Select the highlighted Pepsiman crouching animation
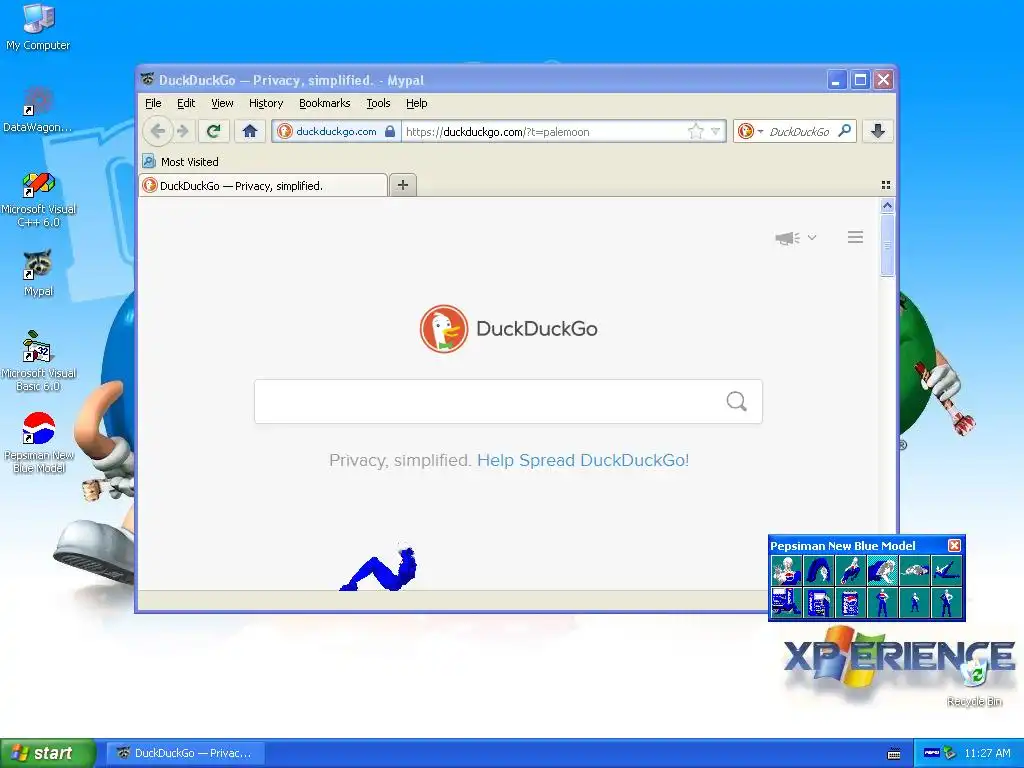Screen dimensions: 1024x768 882,570
